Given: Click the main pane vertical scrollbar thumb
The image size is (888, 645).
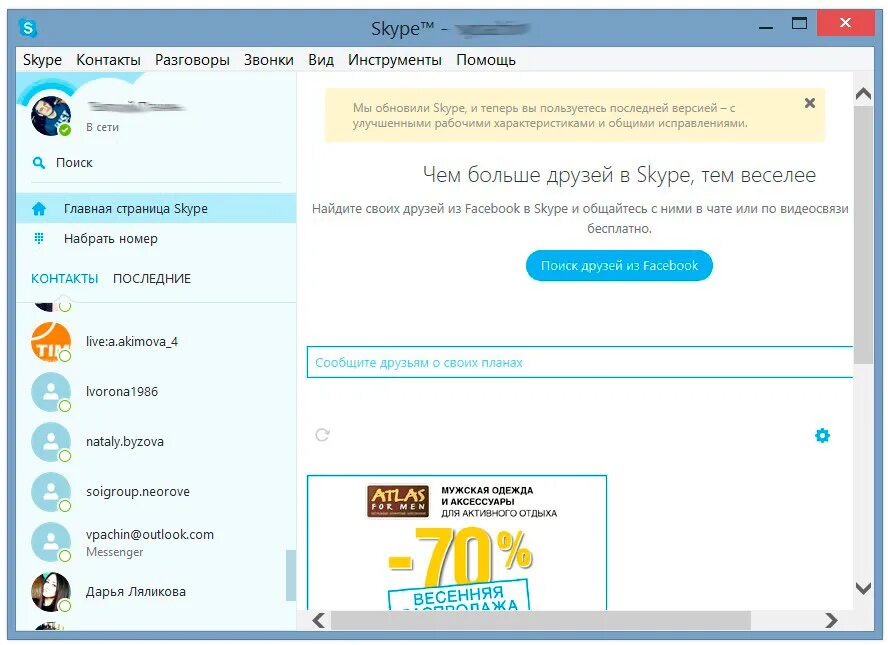Looking at the screenshot, I should pos(863,235).
